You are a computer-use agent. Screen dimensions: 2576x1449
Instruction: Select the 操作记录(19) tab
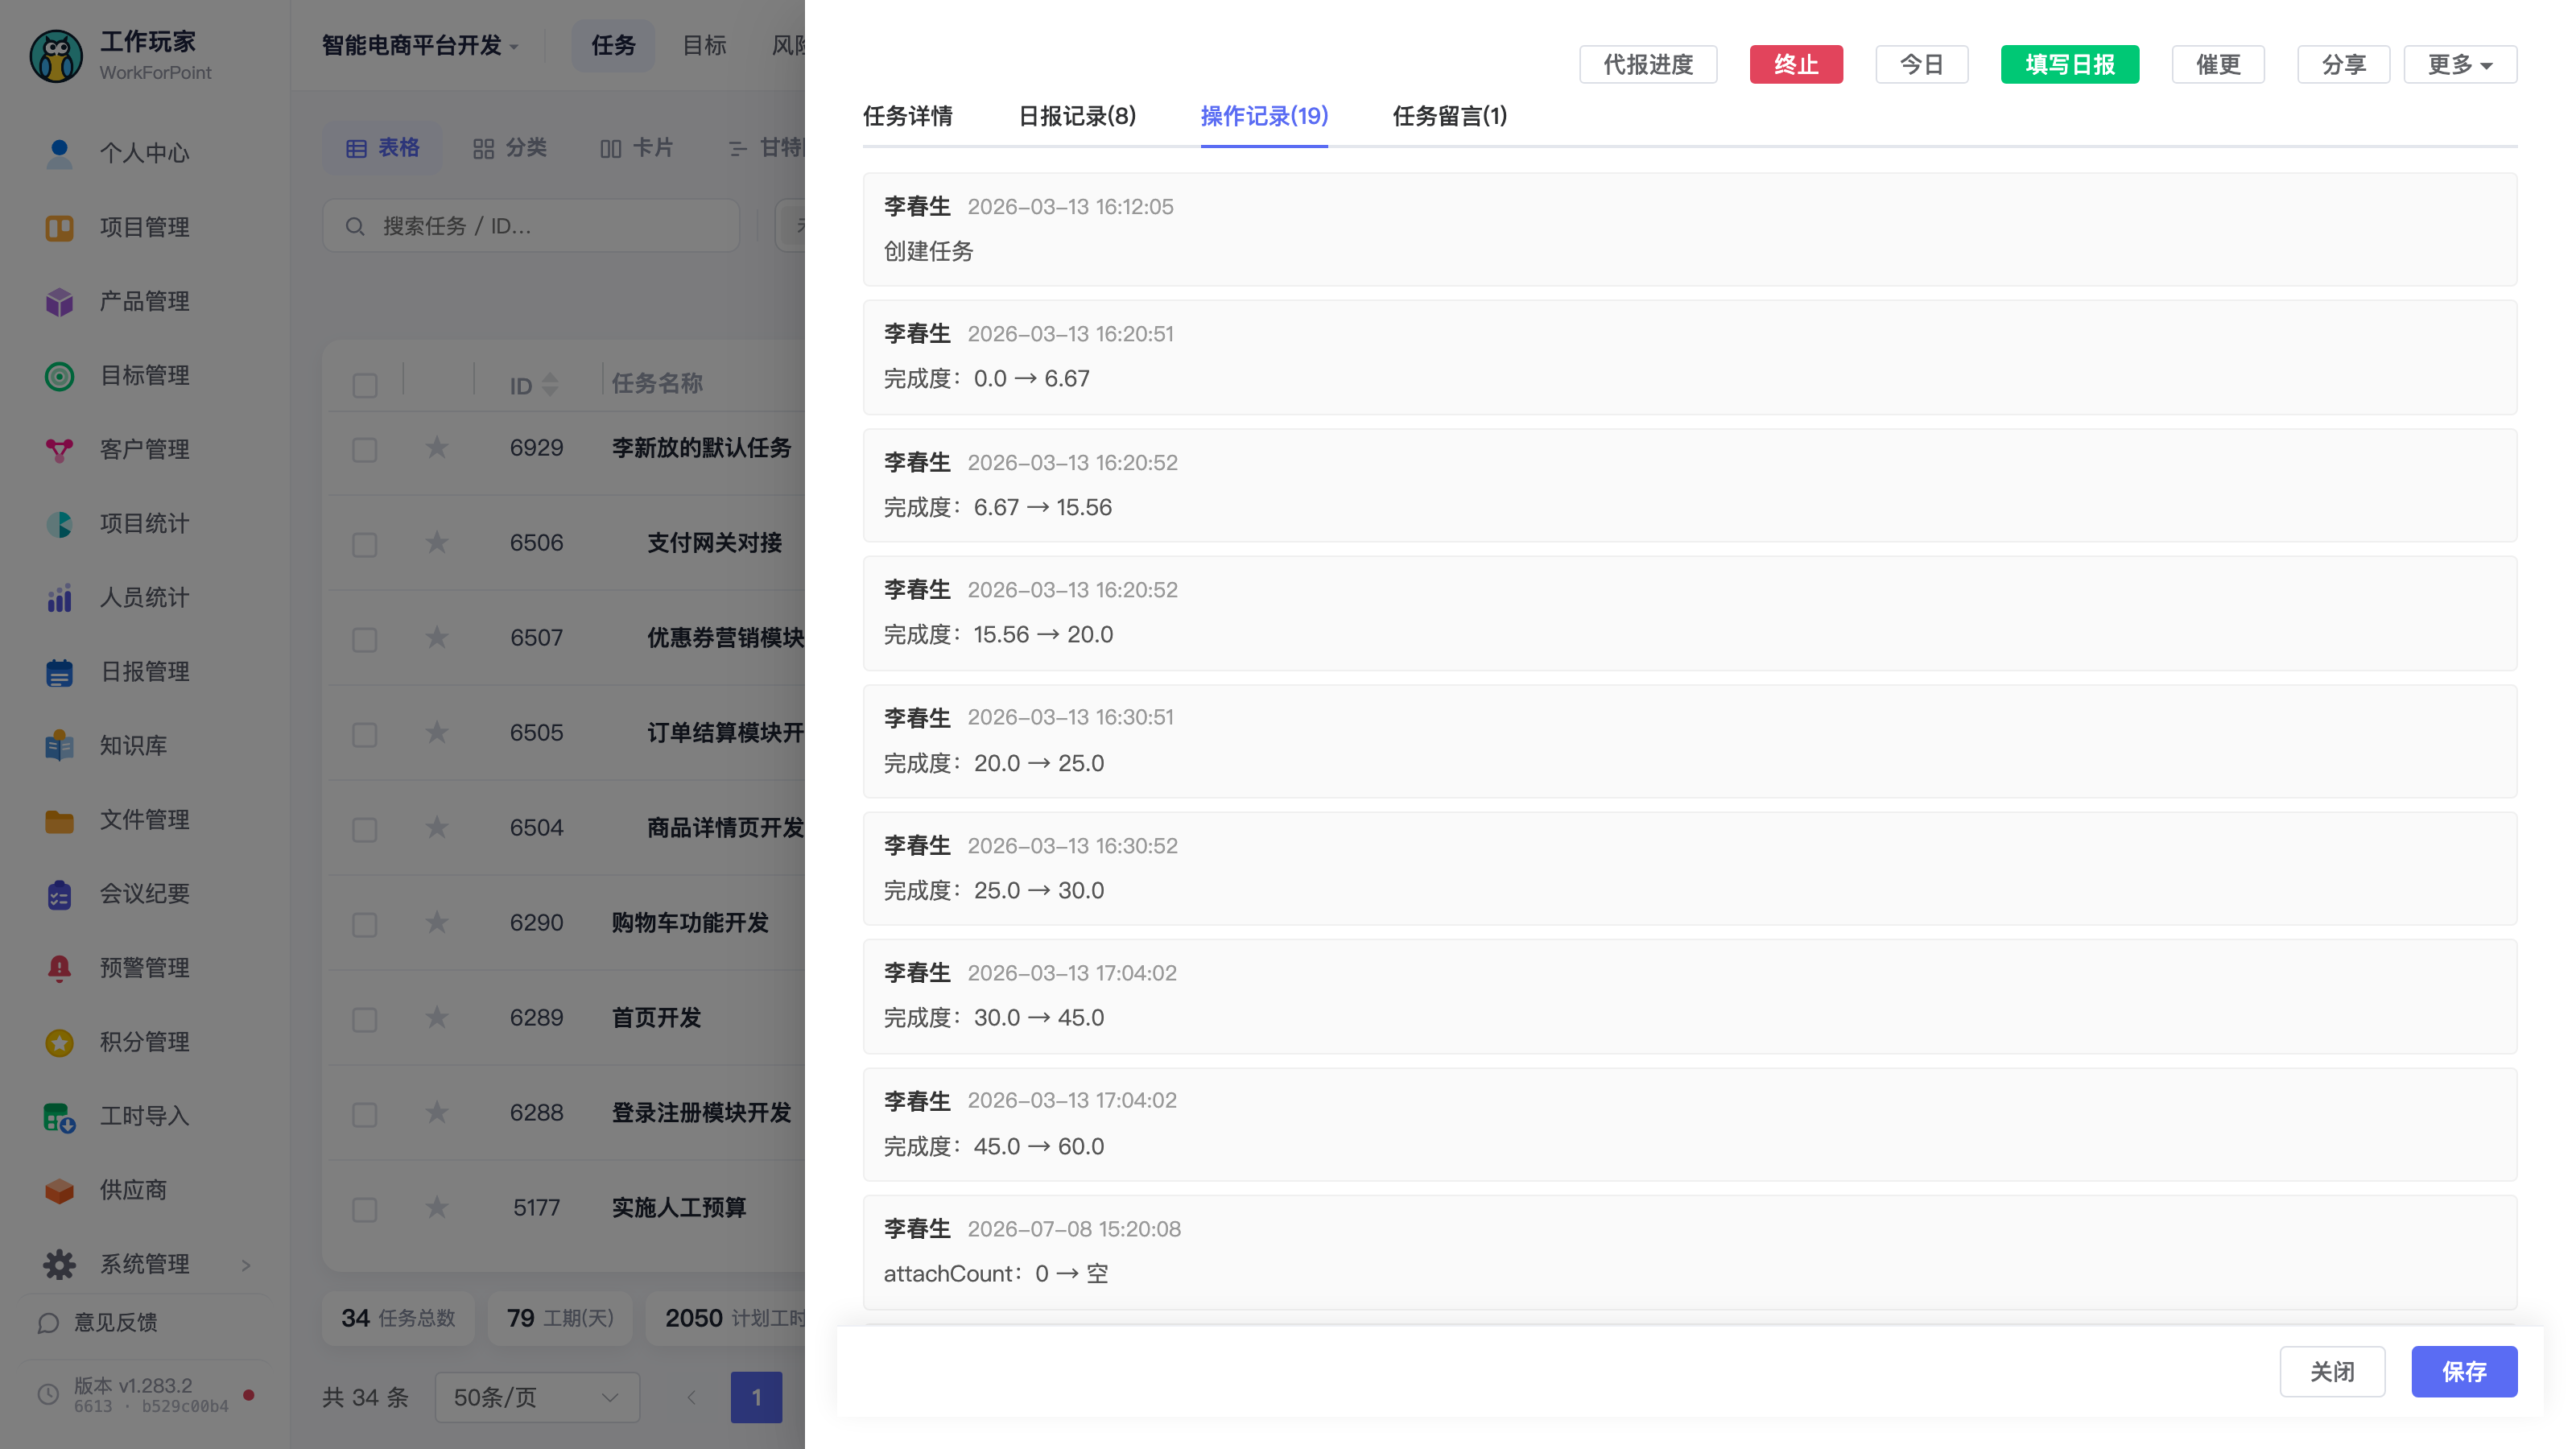[x=1264, y=116]
